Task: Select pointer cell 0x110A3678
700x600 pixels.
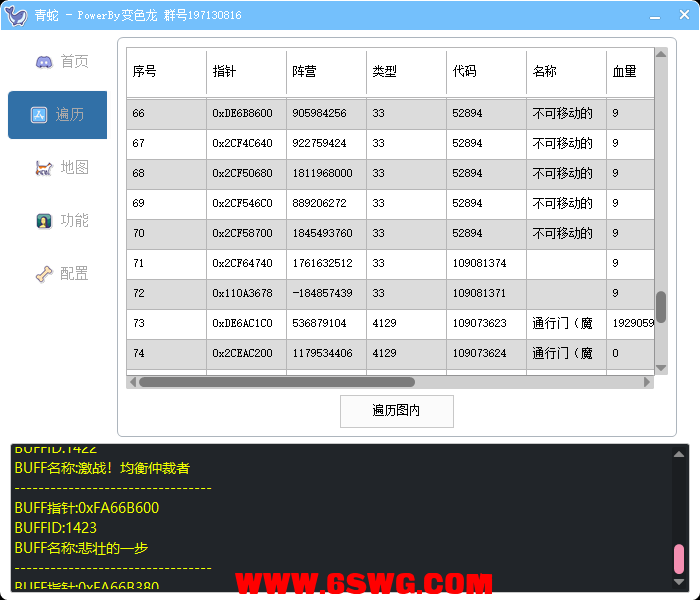Action: (x=246, y=294)
